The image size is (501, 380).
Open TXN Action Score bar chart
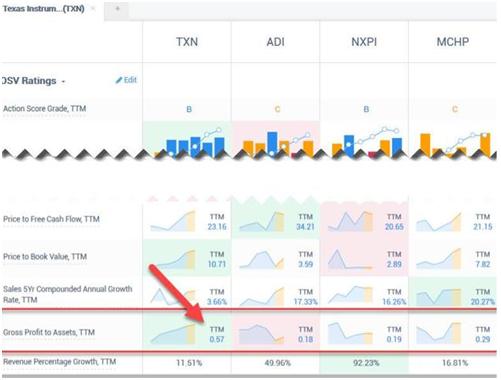(x=189, y=142)
